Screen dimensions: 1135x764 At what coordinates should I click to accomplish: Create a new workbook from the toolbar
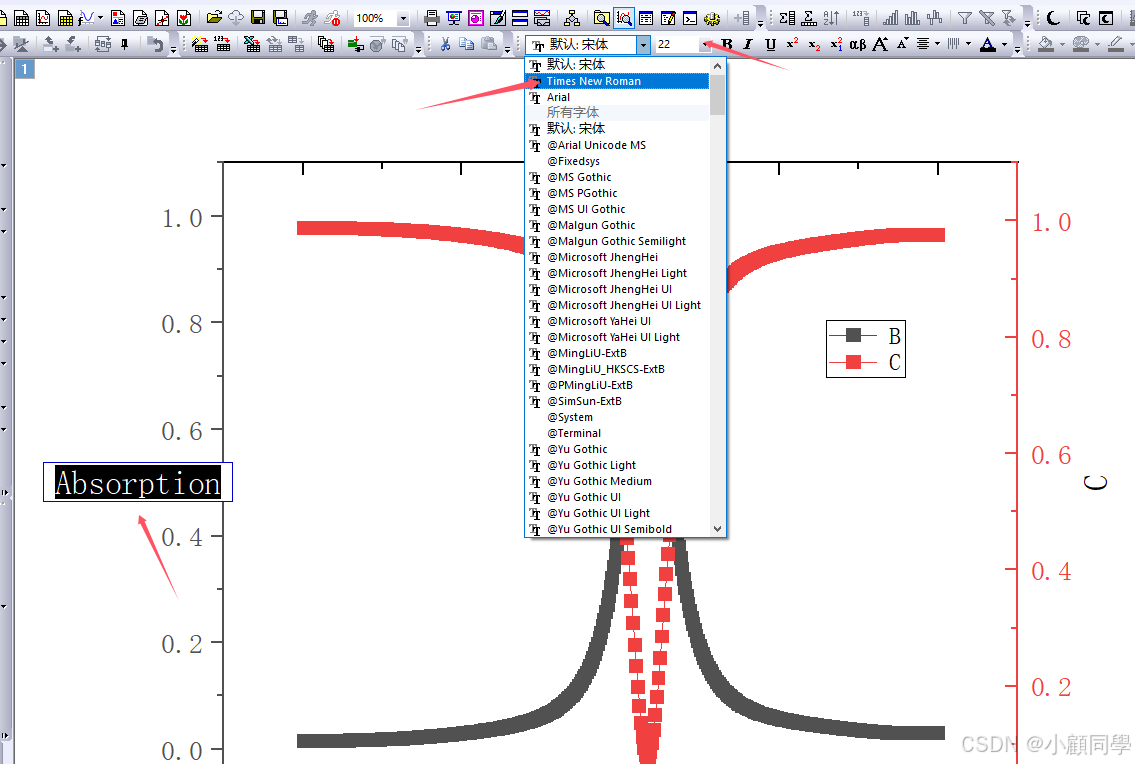(22, 18)
